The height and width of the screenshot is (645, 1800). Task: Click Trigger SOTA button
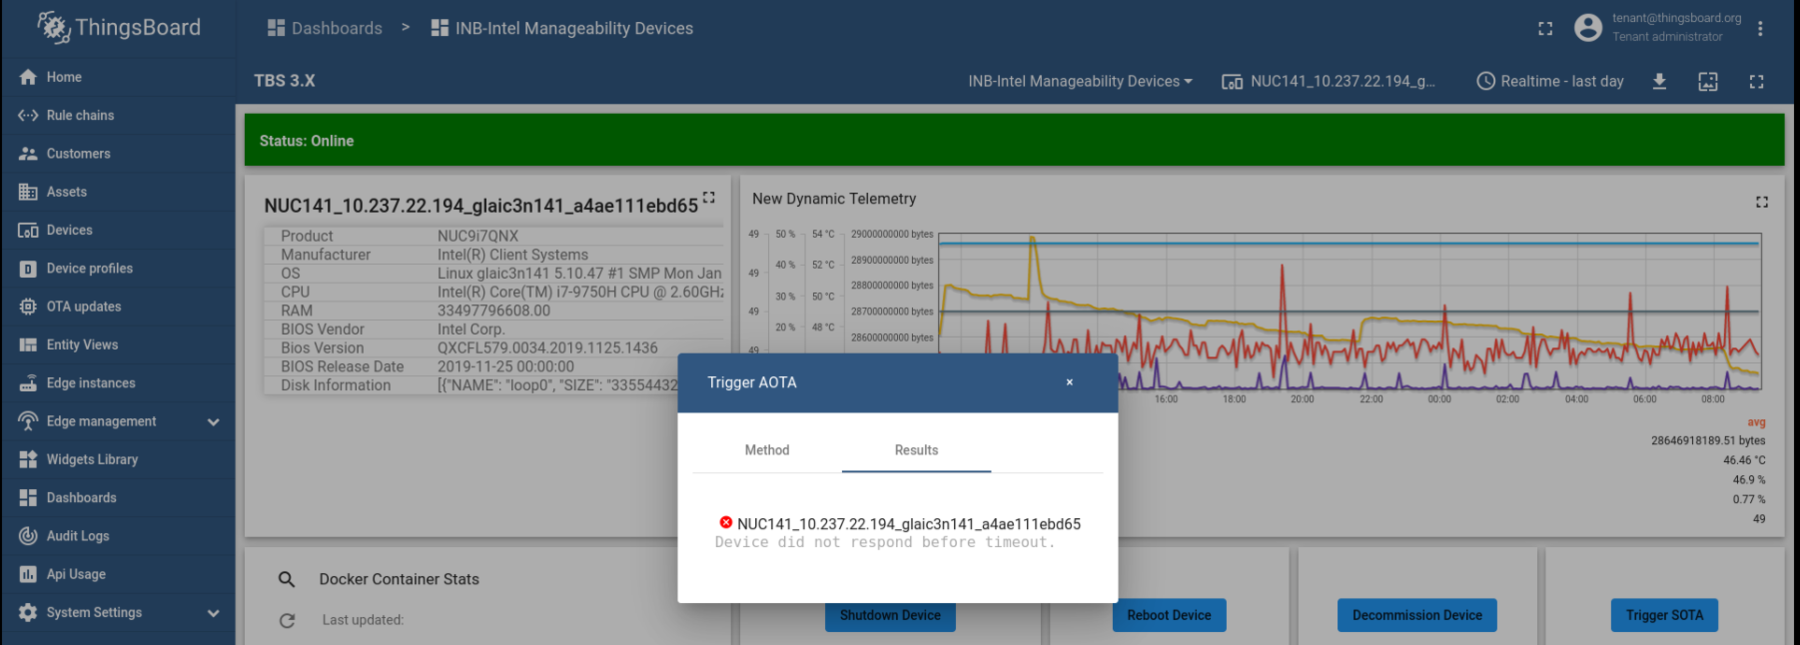tap(1664, 615)
